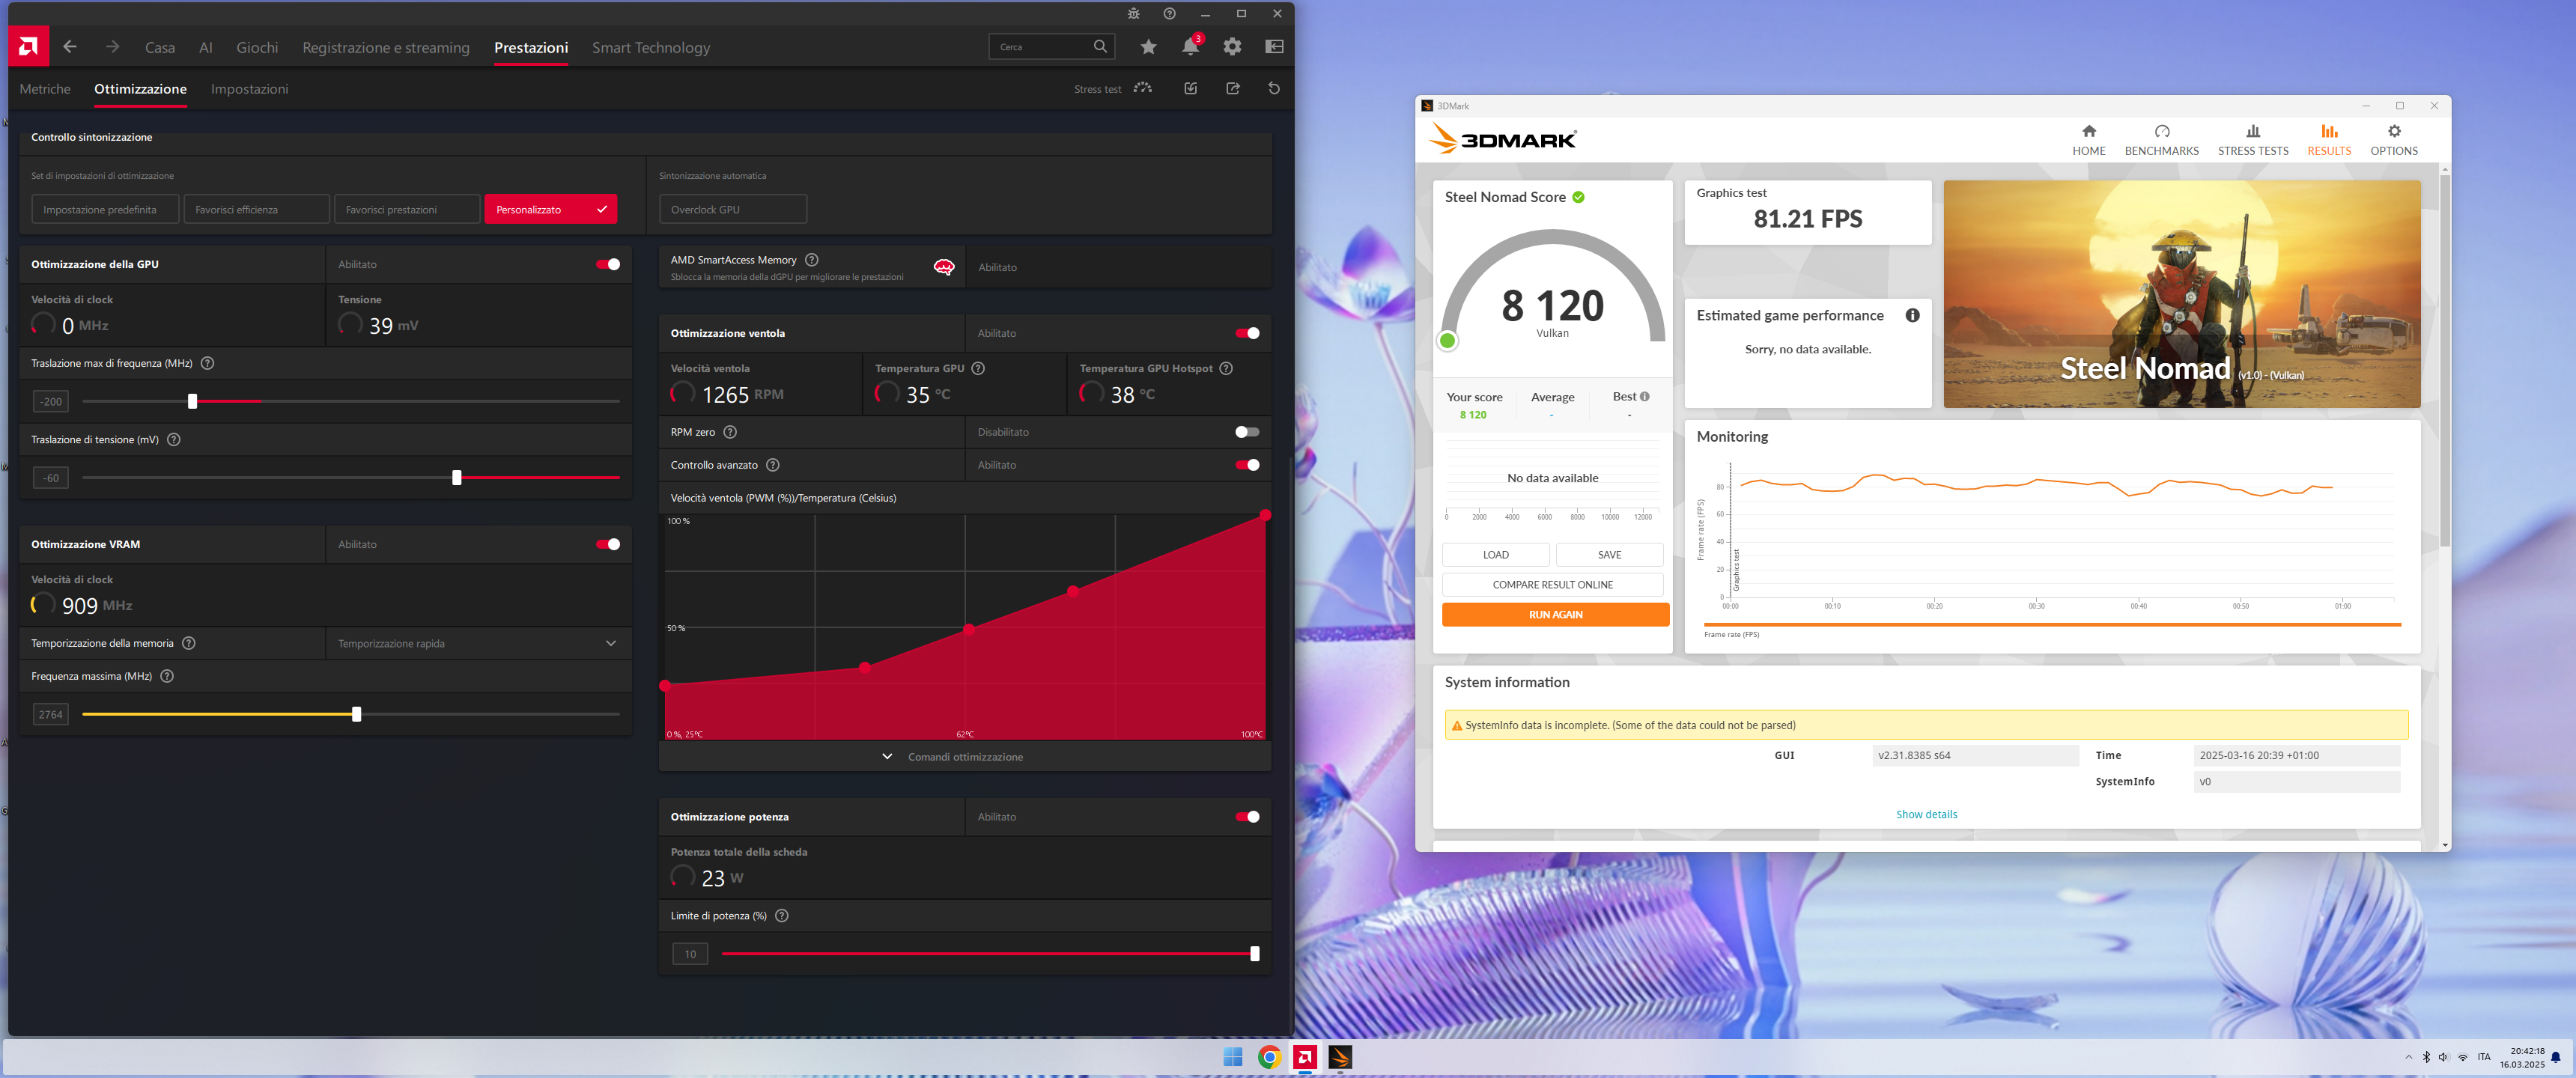Click fan curve point at 62°C
2576x1078 pixels.
[968, 629]
